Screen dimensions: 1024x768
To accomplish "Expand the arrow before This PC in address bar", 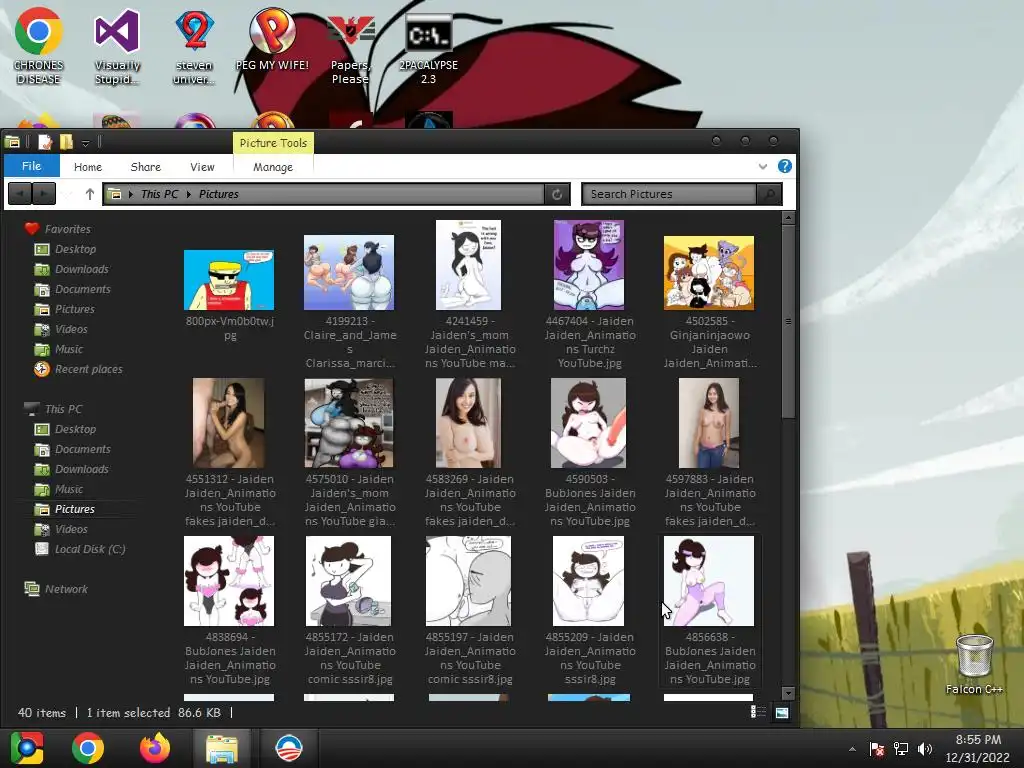I will pos(131,194).
